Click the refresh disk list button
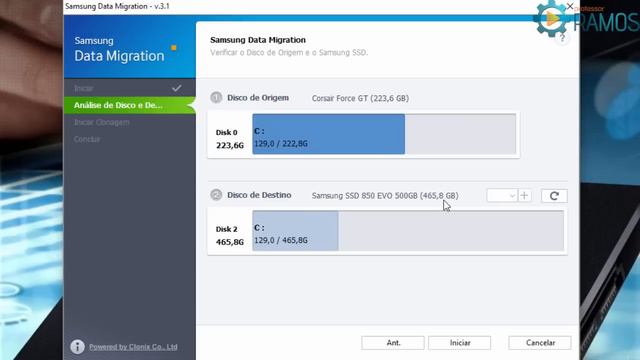Viewport: 640px width, 360px height. (554, 196)
